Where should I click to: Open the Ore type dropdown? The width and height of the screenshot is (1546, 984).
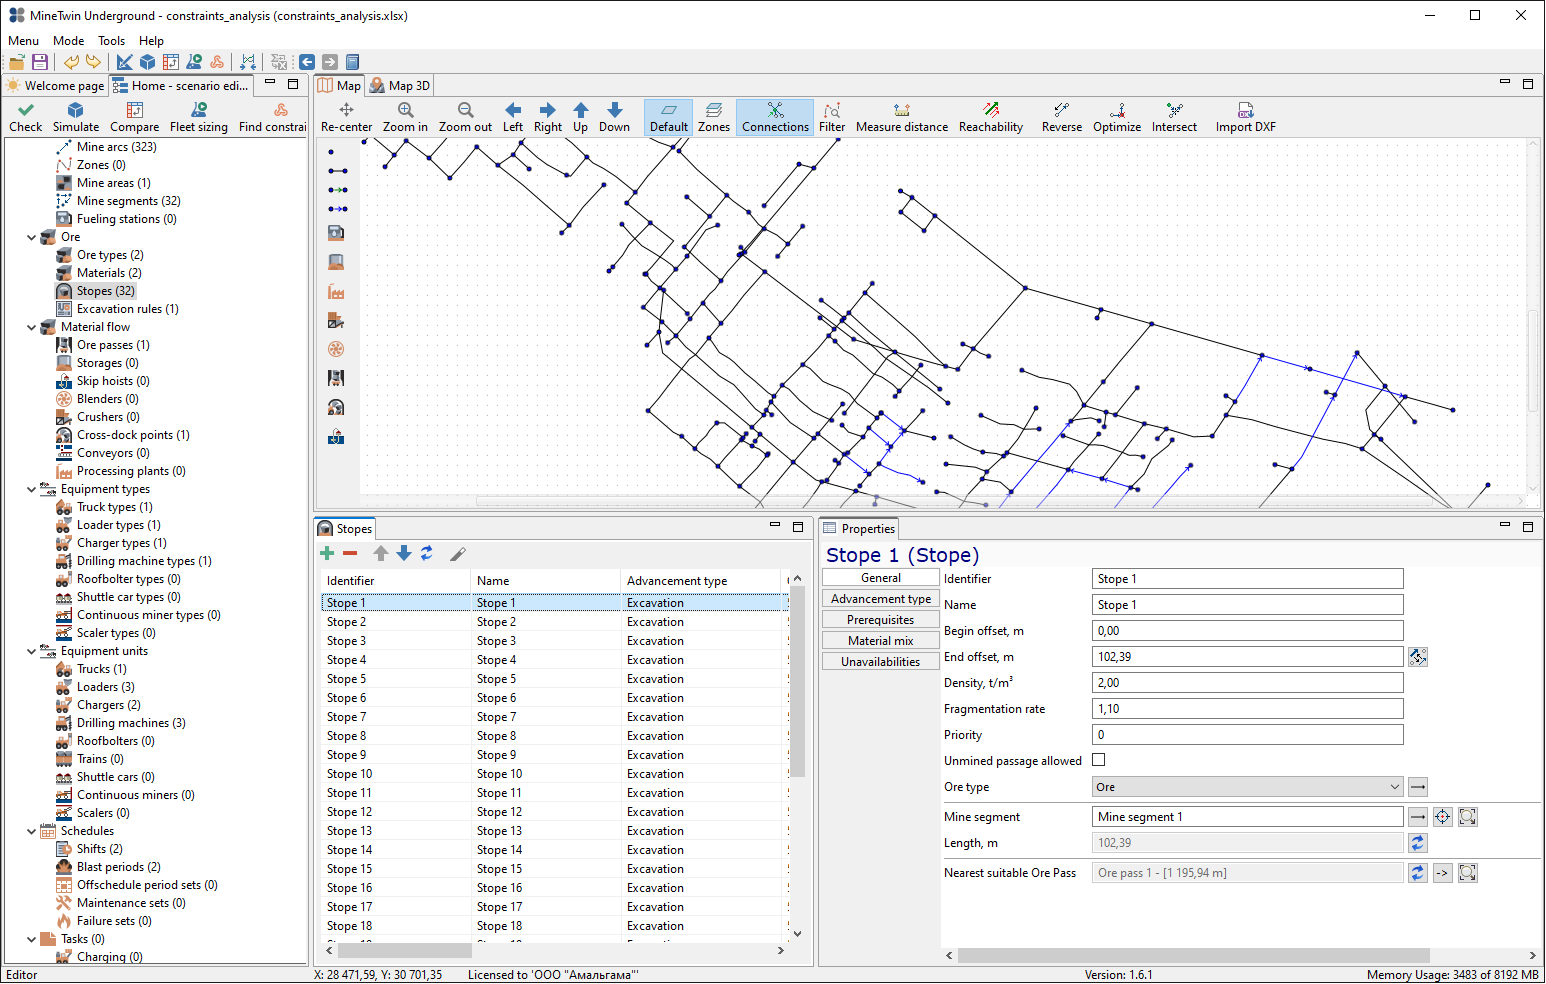pos(1248,787)
